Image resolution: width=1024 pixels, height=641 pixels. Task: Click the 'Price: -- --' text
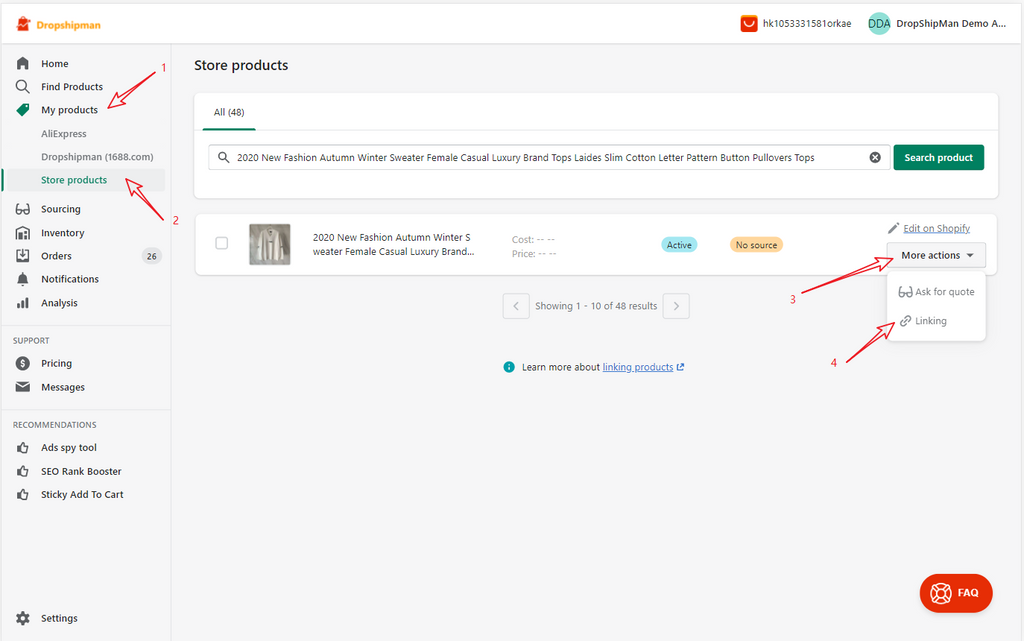pyautogui.click(x=534, y=253)
